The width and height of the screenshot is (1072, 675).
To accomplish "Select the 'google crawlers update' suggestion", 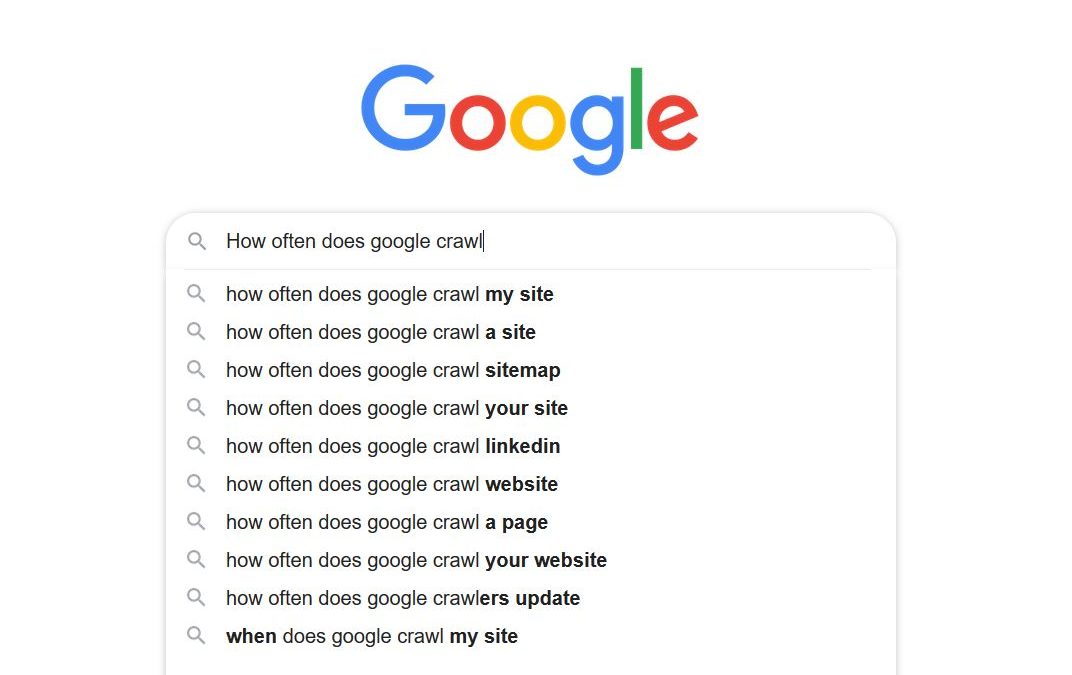I will (403, 598).
